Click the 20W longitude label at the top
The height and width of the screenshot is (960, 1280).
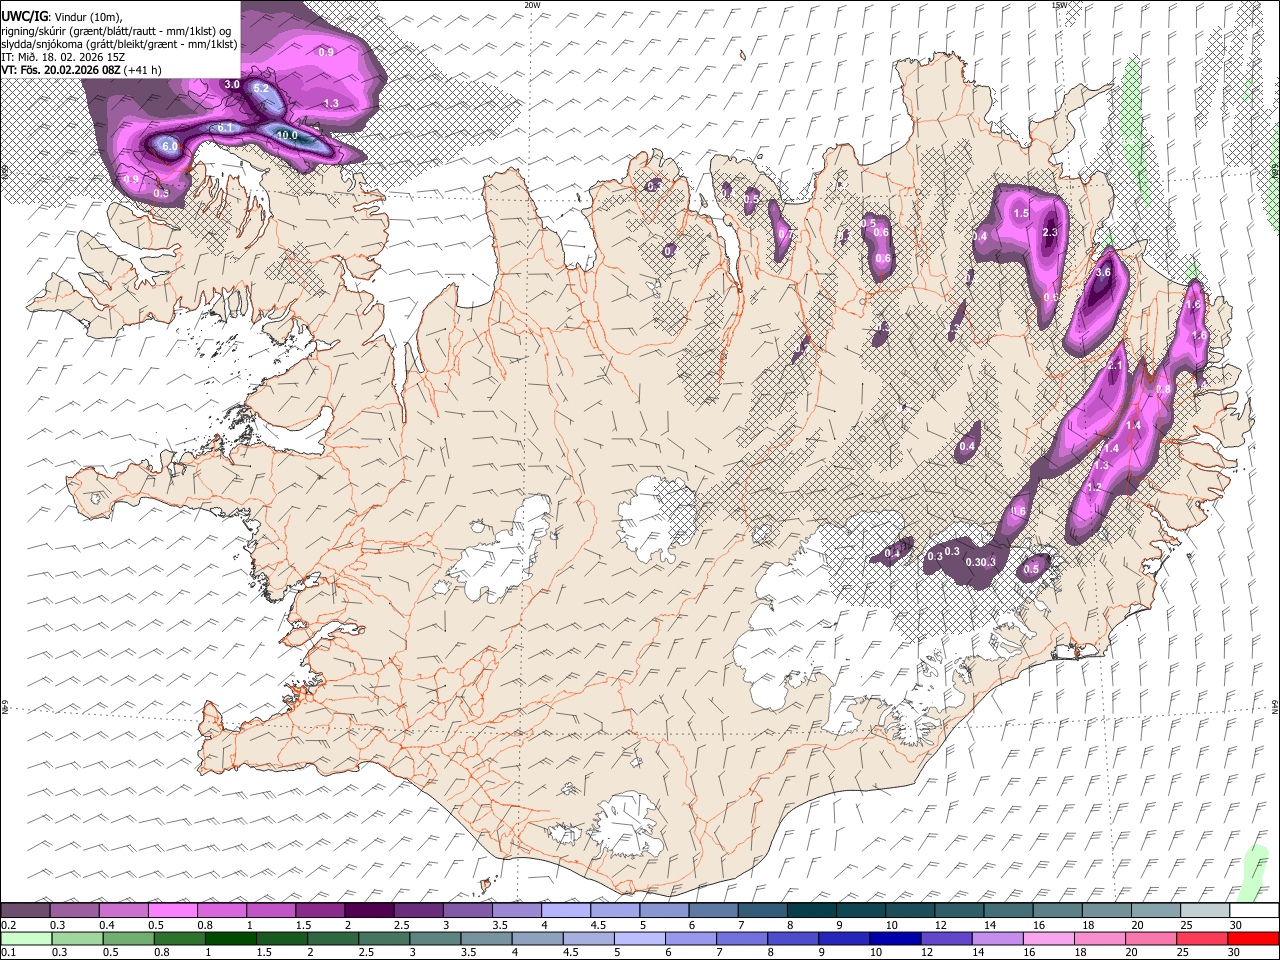click(x=532, y=5)
